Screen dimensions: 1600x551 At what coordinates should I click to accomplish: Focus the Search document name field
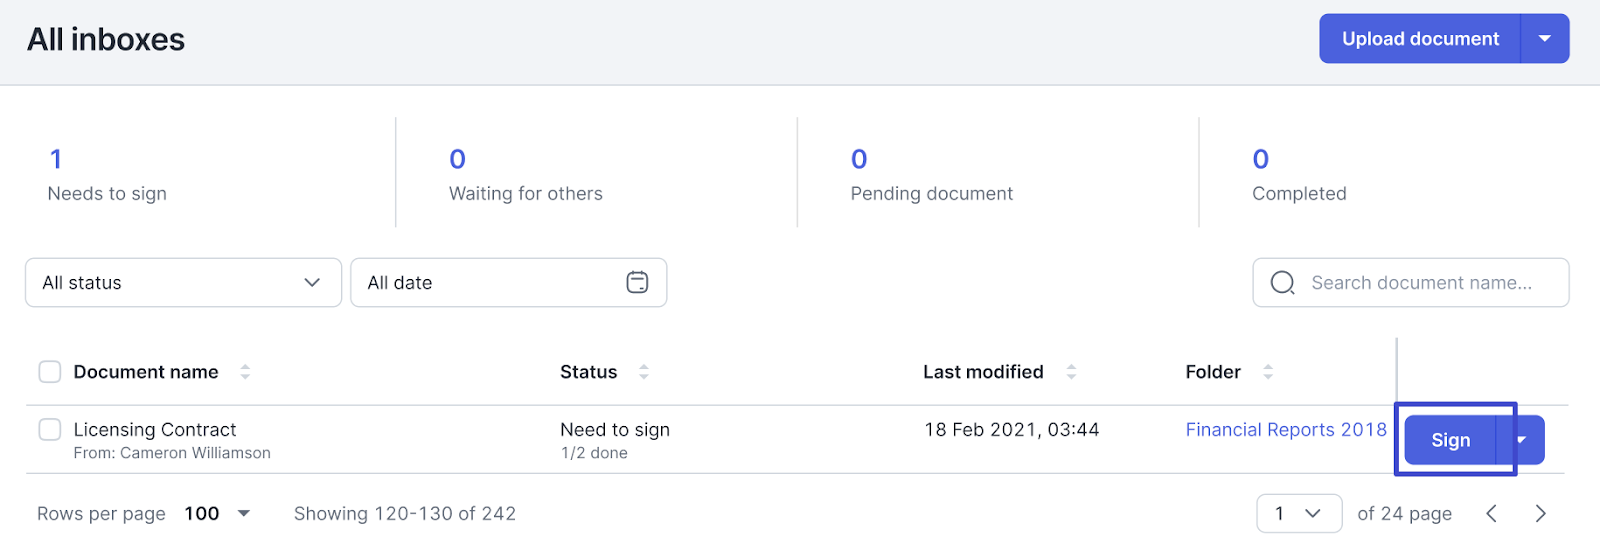tap(1421, 283)
